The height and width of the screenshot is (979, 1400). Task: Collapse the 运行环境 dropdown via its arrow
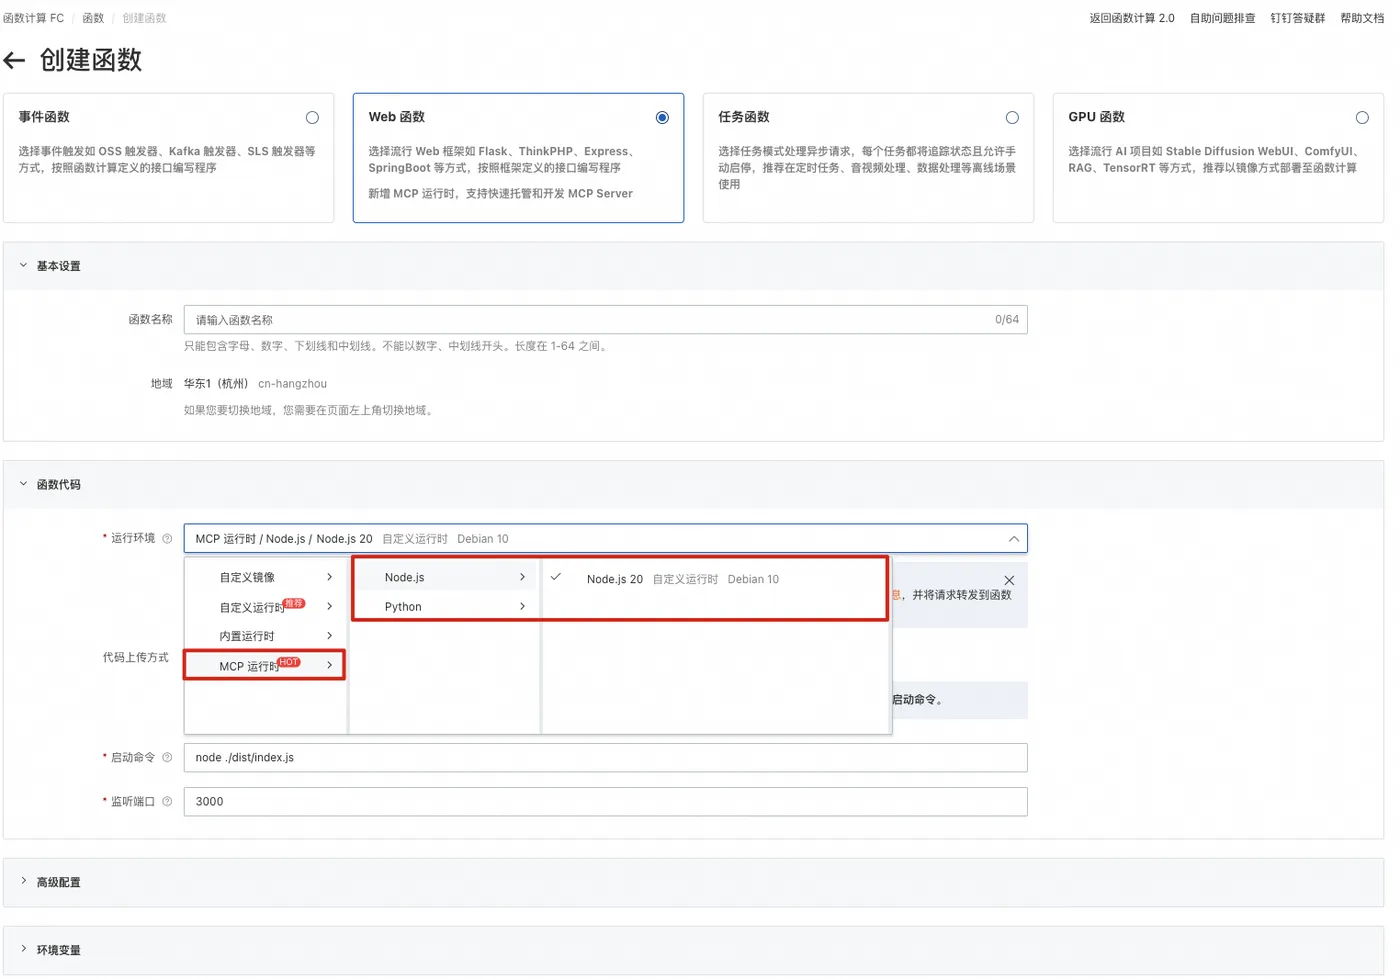1014,539
